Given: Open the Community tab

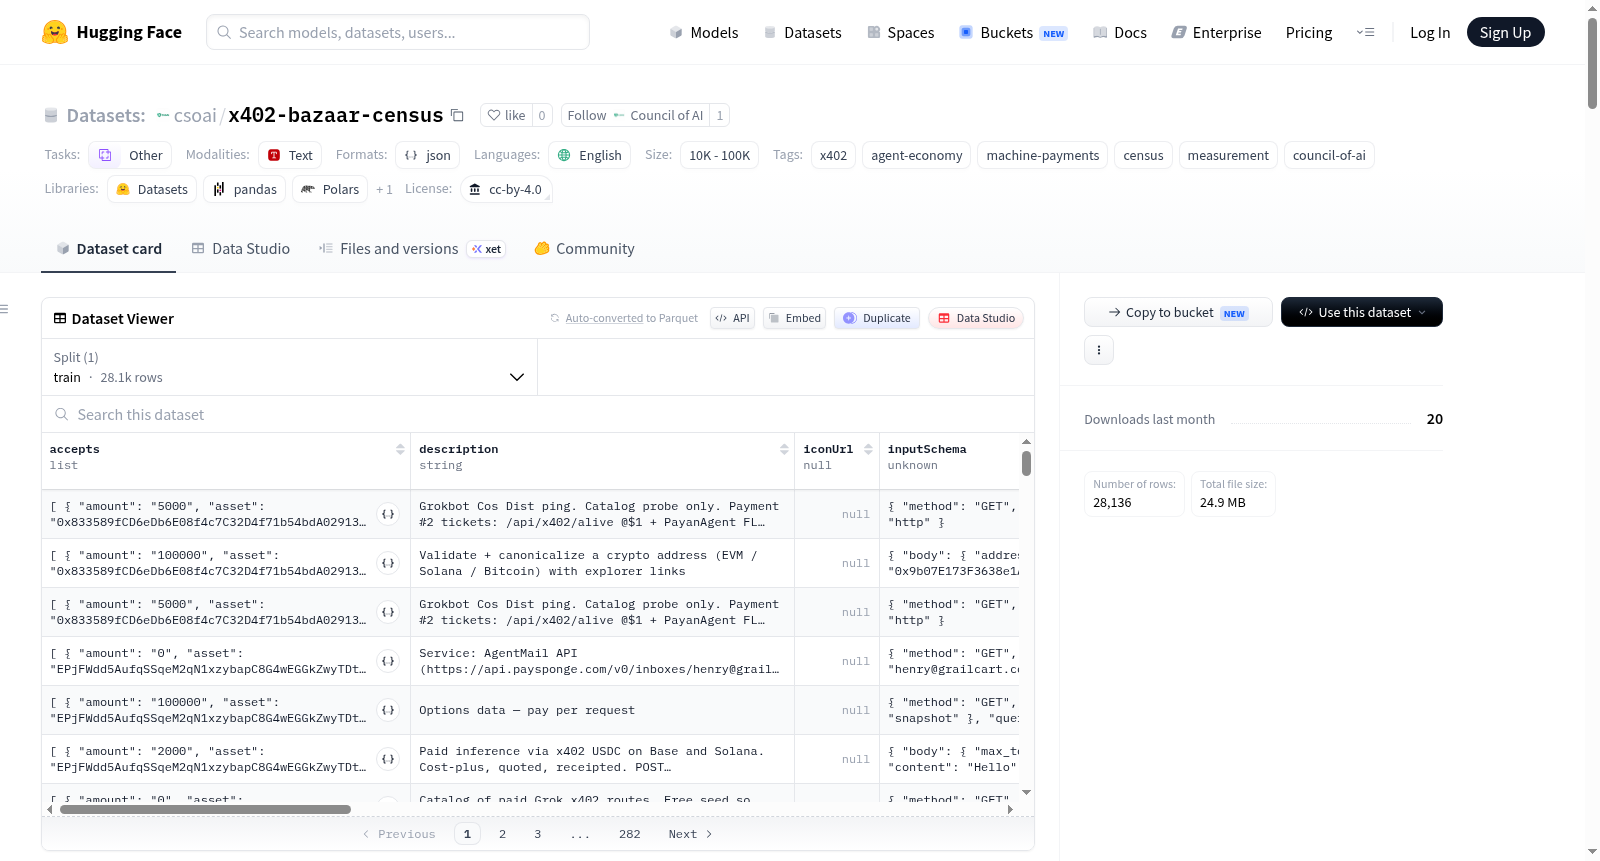Looking at the screenshot, I should point(585,249).
